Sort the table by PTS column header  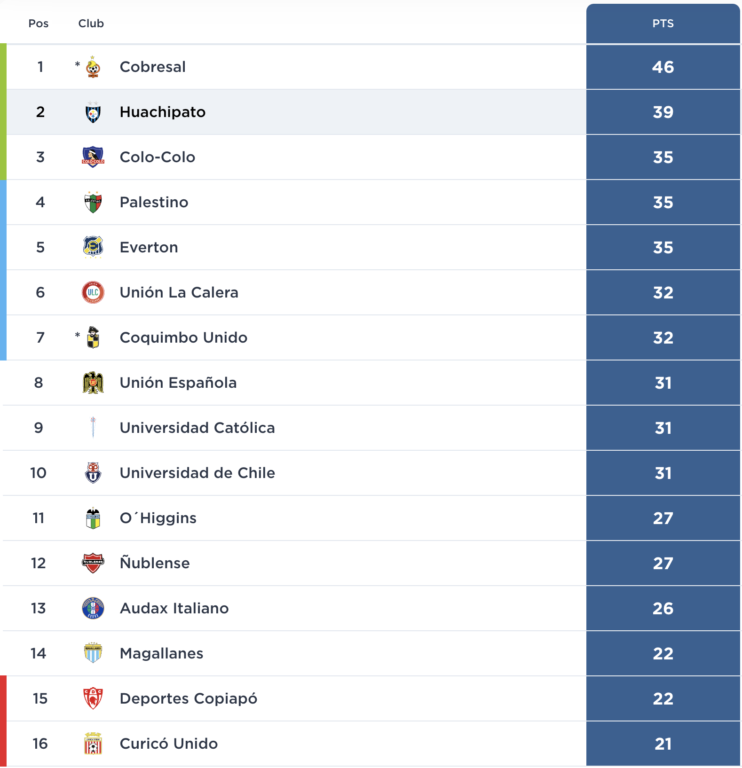(x=663, y=23)
